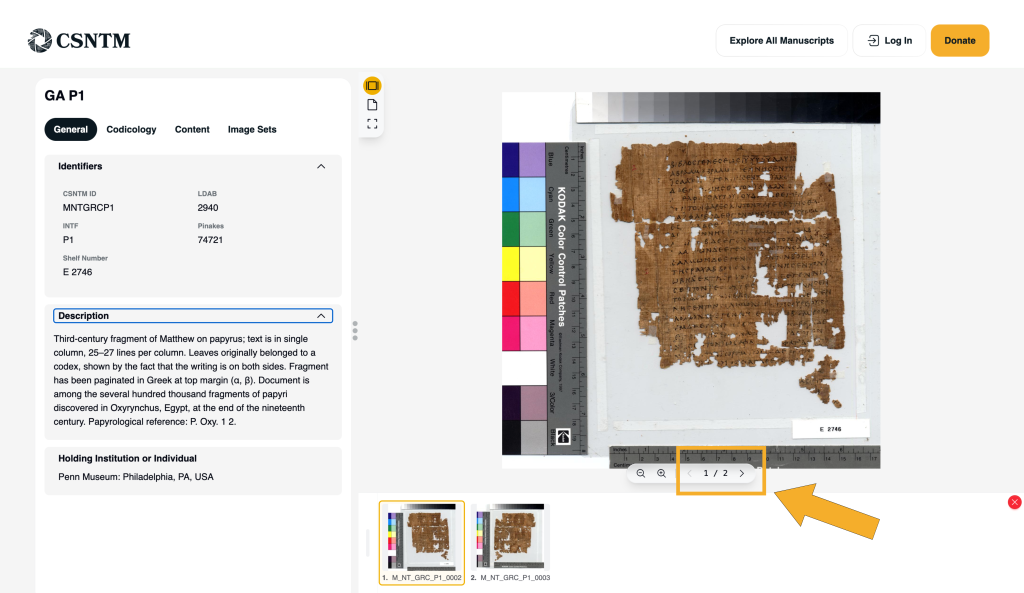This screenshot has width=1024, height=593.
Task: Click the Donate button
Action: pos(959,41)
